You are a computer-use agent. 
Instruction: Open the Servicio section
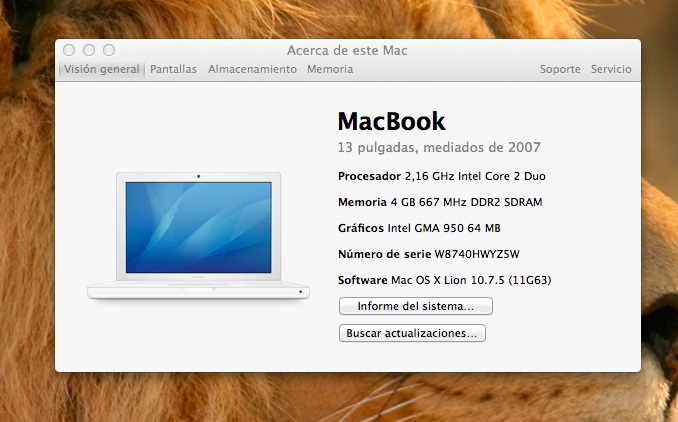(x=611, y=69)
